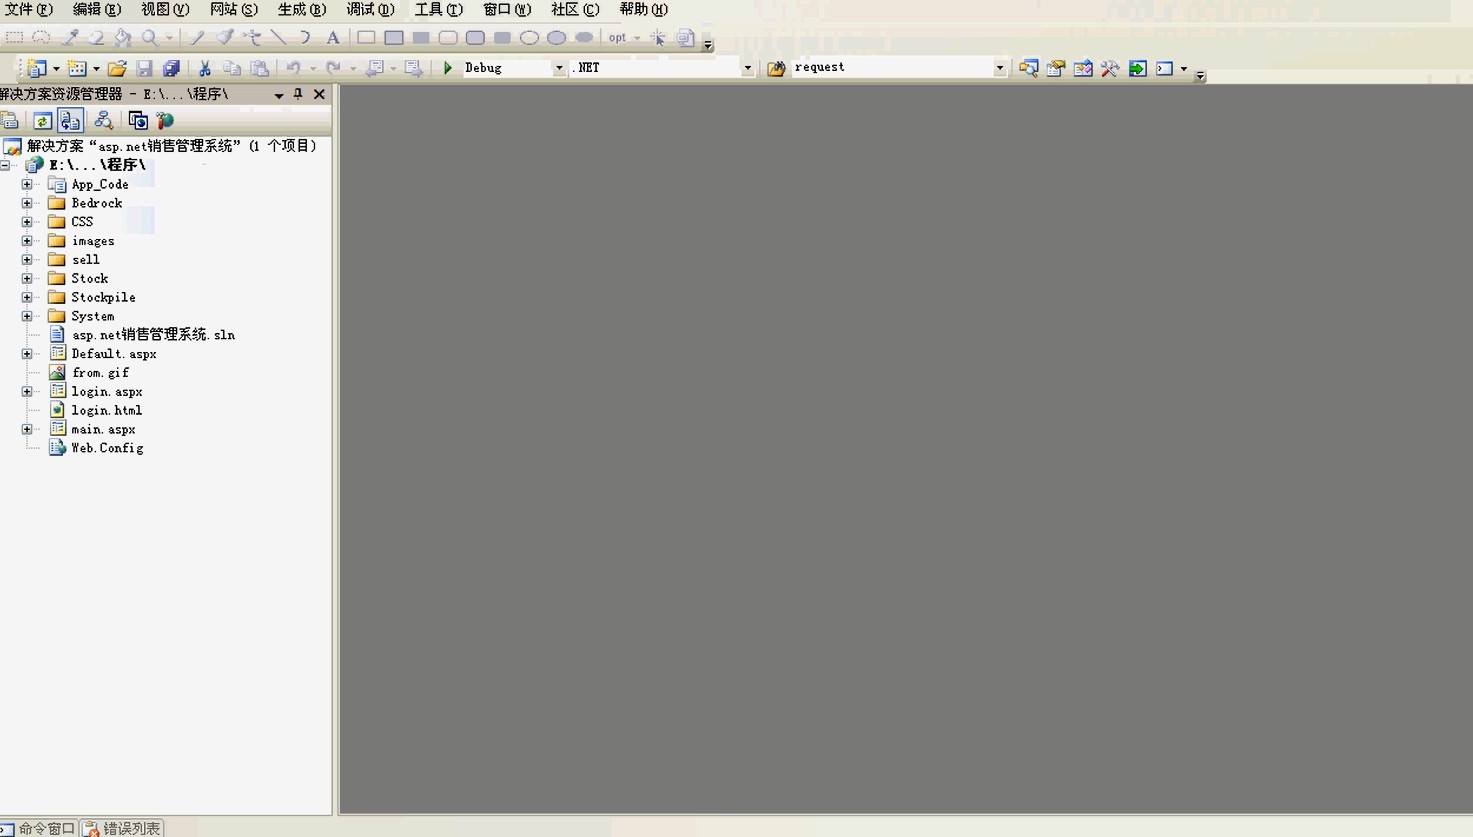
Task: Open the 视图(V) menu
Action: pyautogui.click(x=165, y=9)
